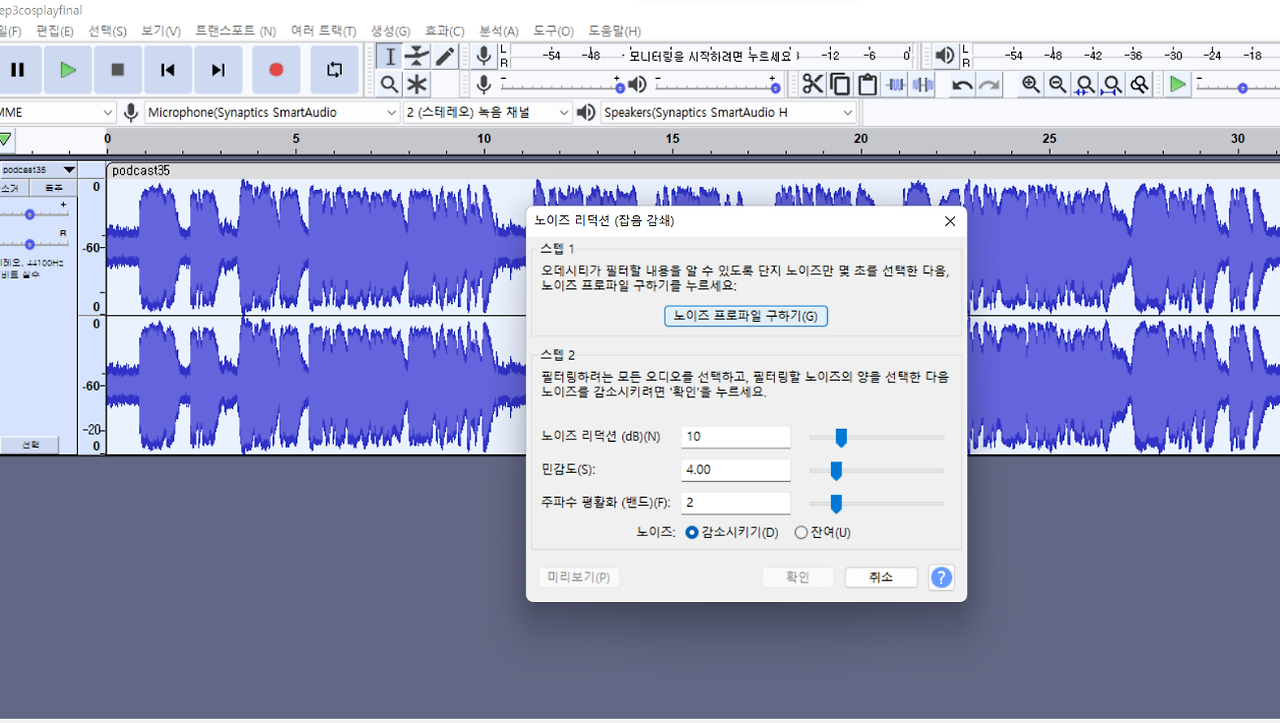Open the 트랜스포트(N) menu
The height and width of the screenshot is (723, 1280).
pos(236,31)
